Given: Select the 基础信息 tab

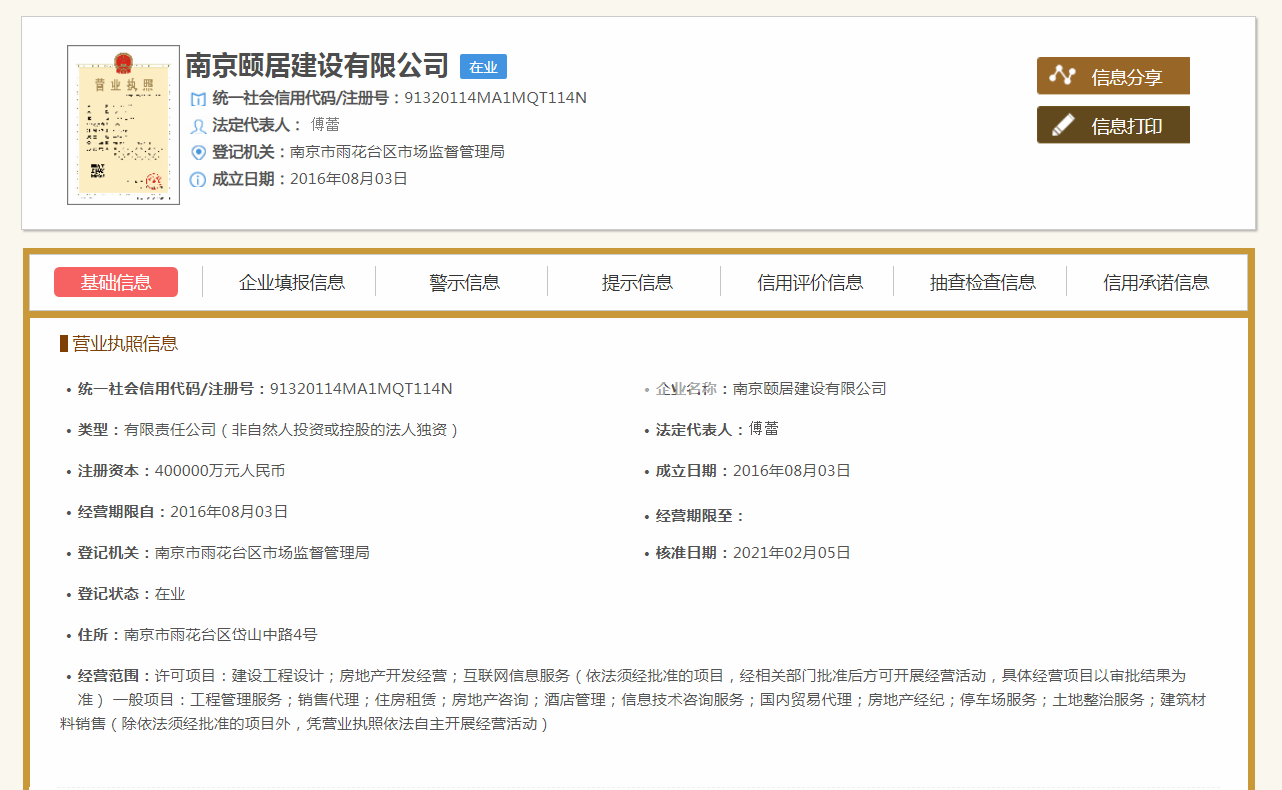Looking at the screenshot, I should pos(116,282).
